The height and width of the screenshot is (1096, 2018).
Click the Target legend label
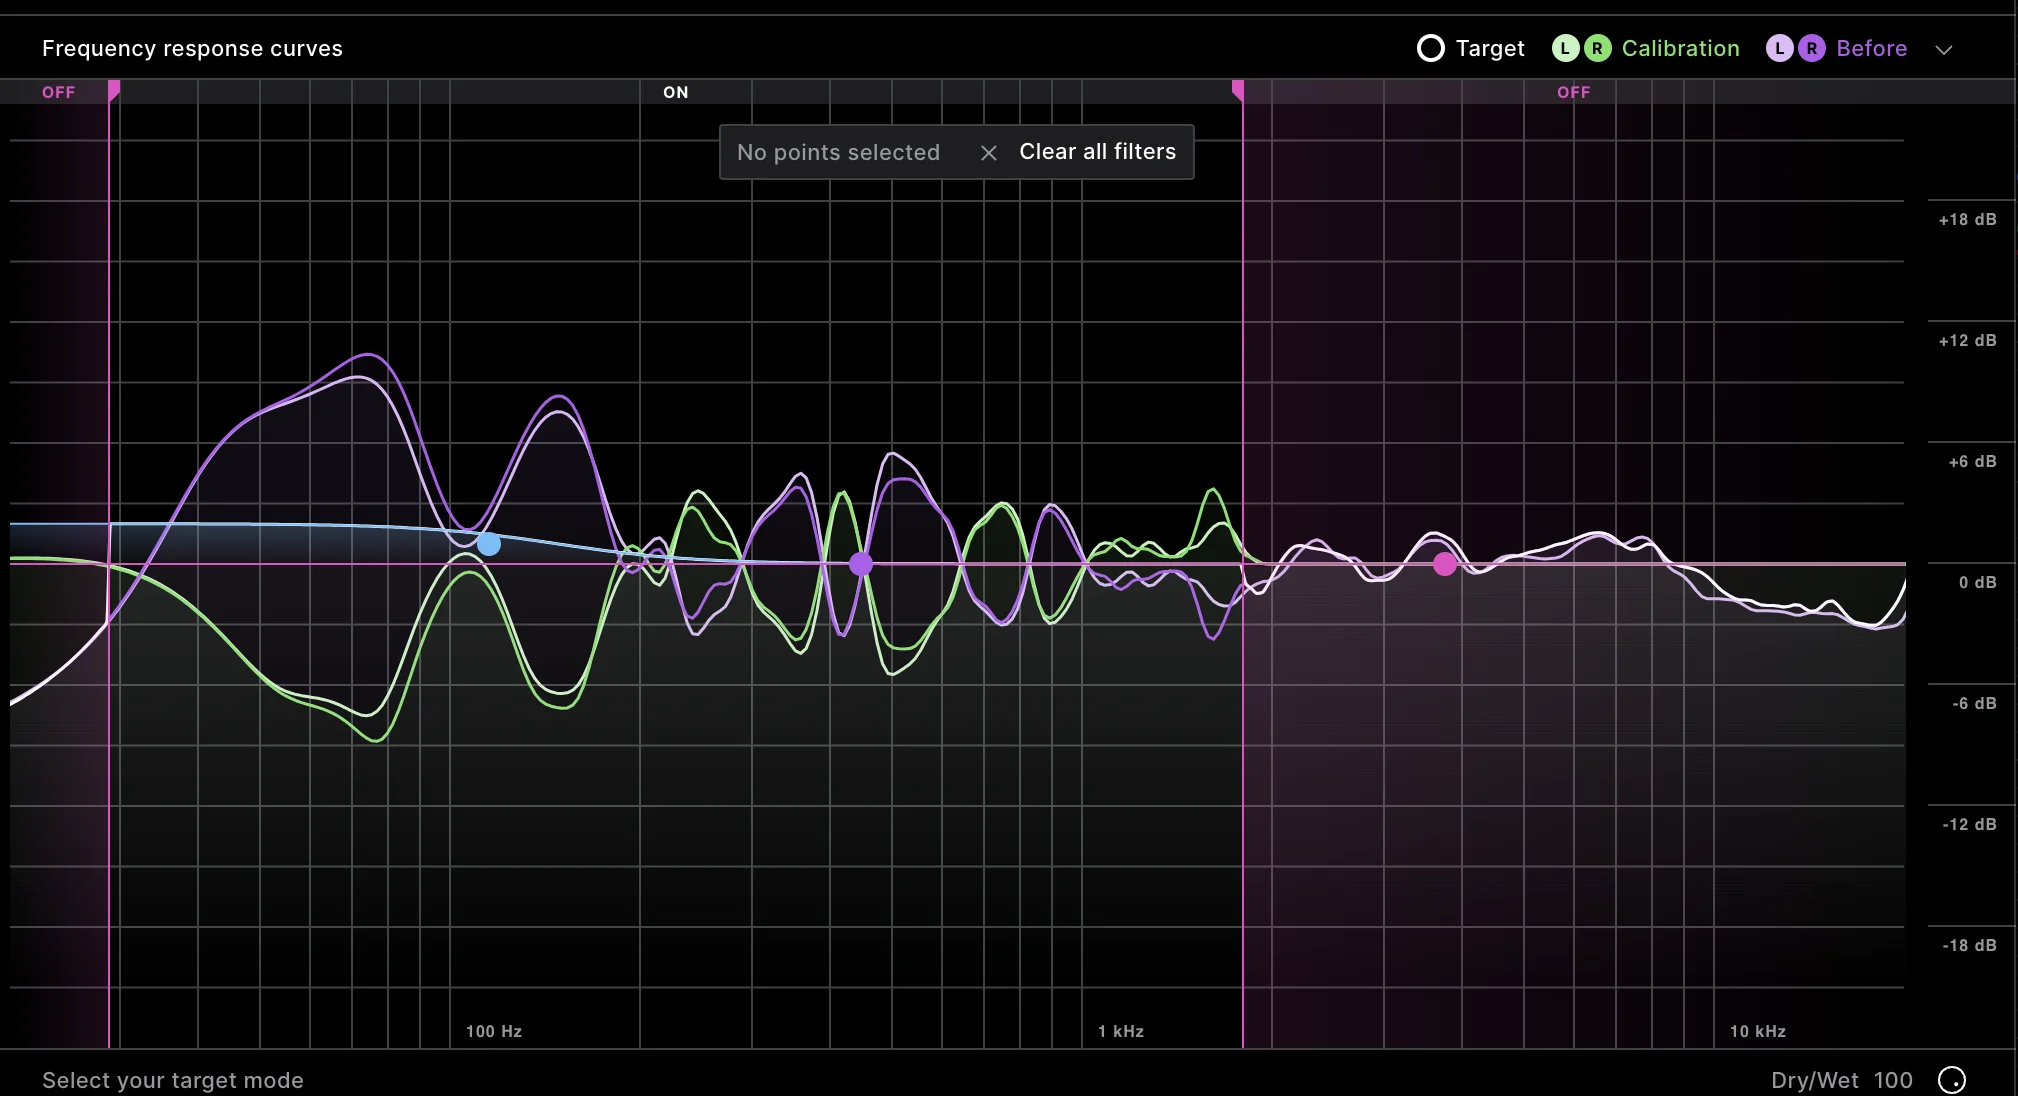[1490, 48]
